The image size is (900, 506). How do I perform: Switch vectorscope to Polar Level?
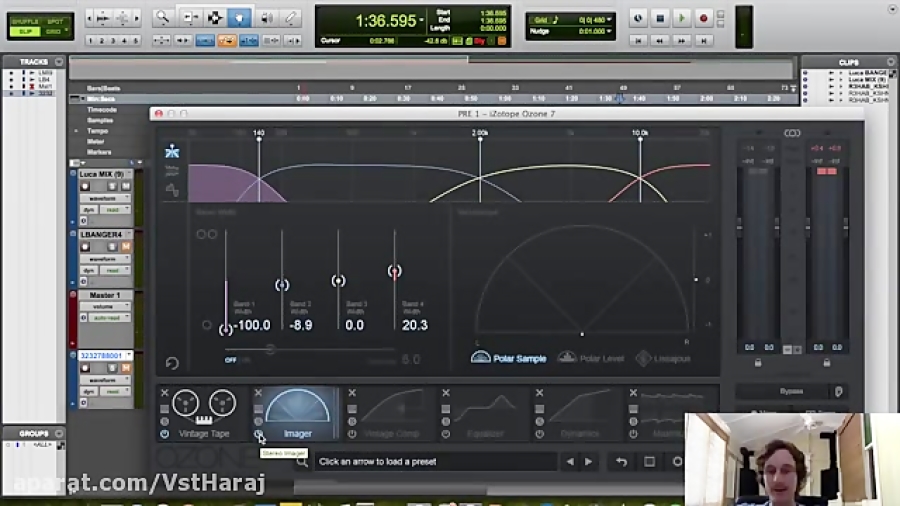pyautogui.click(x=591, y=359)
